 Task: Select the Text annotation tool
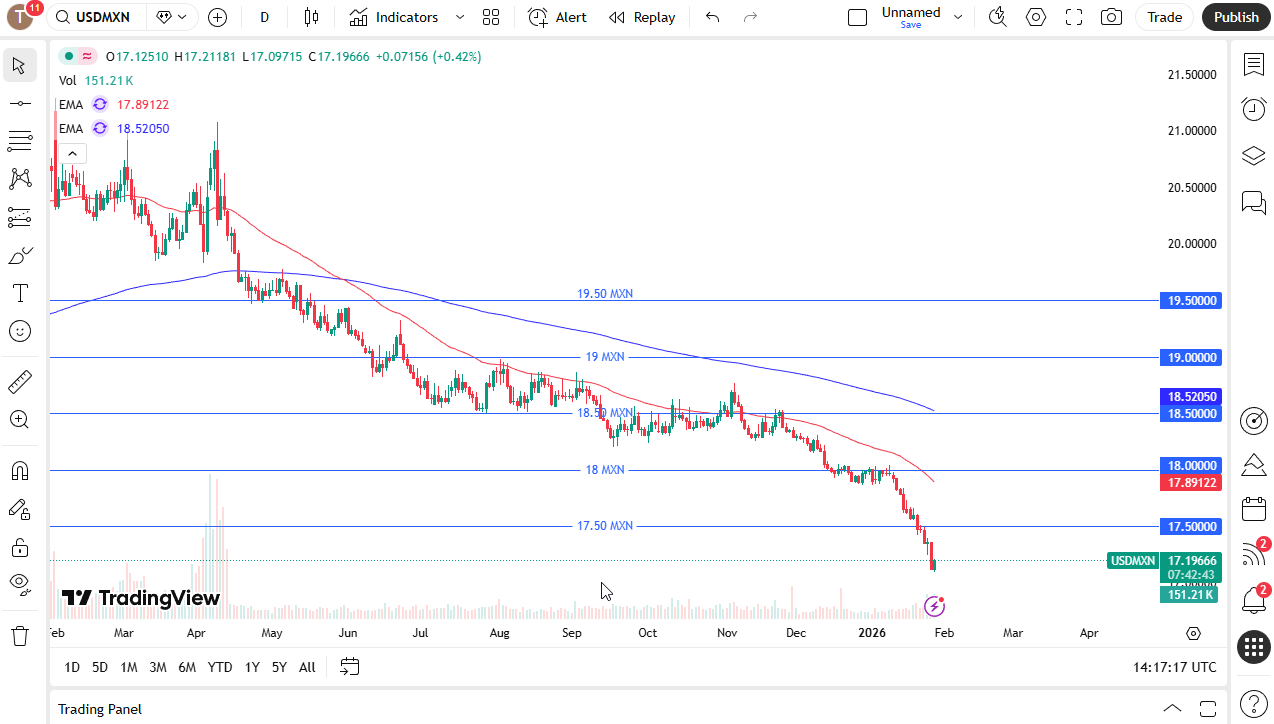[x=19, y=293]
